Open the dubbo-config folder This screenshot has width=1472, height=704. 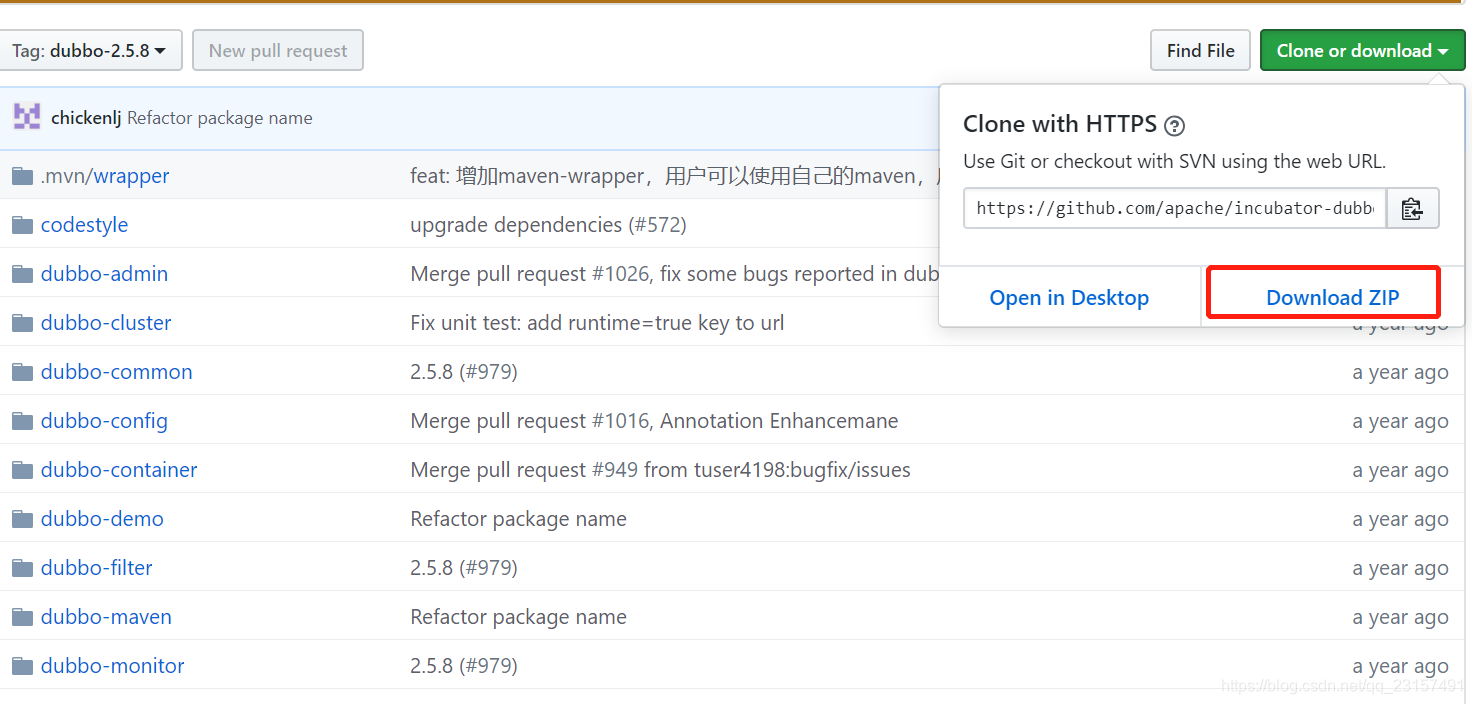point(103,420)
